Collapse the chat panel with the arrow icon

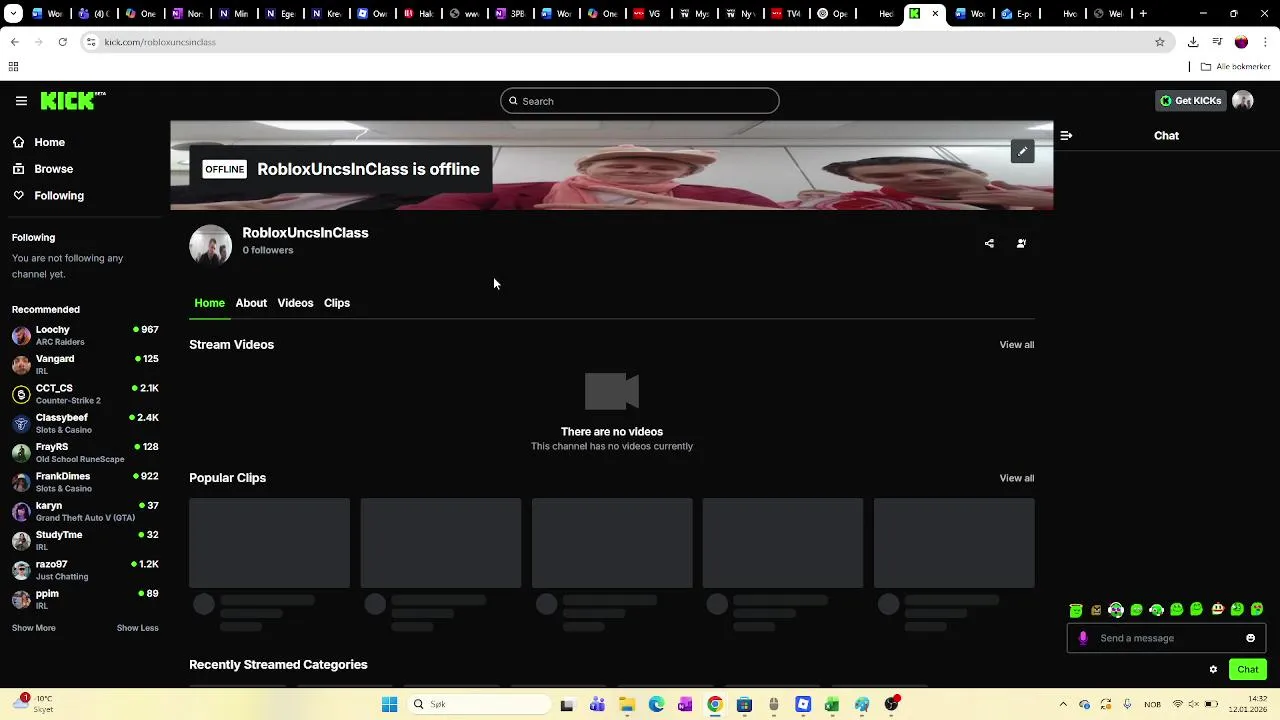1066,135
